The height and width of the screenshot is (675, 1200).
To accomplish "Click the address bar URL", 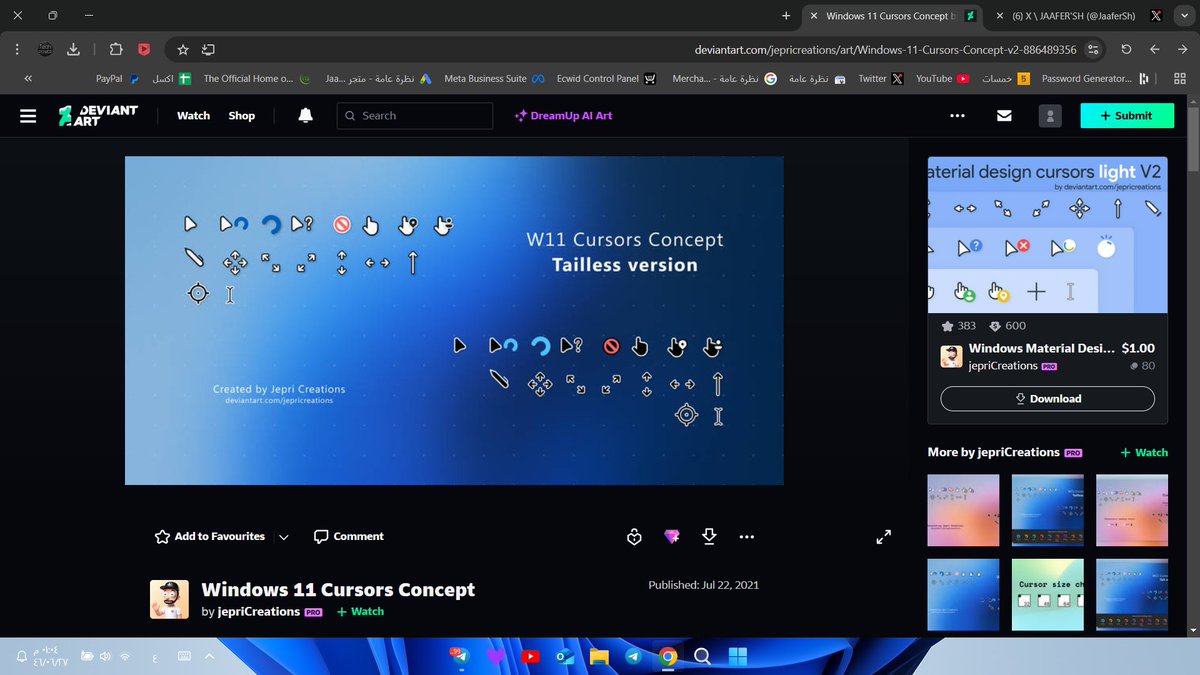I will coord(885,49).
